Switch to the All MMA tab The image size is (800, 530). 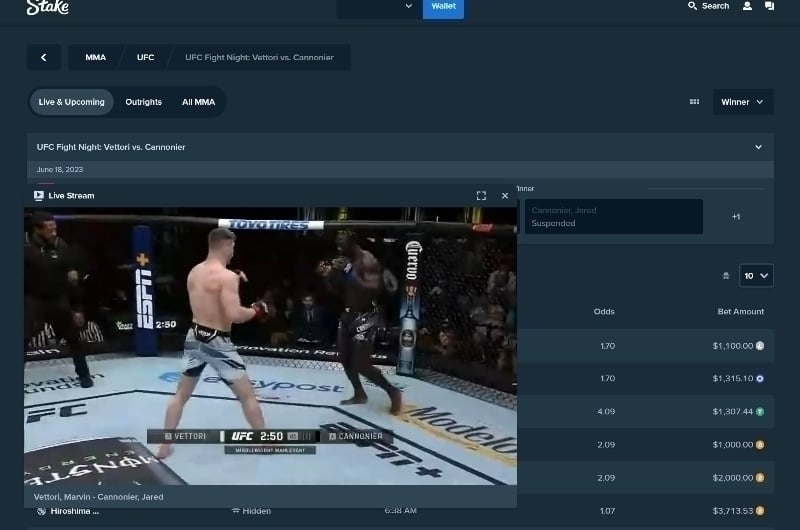198,102
